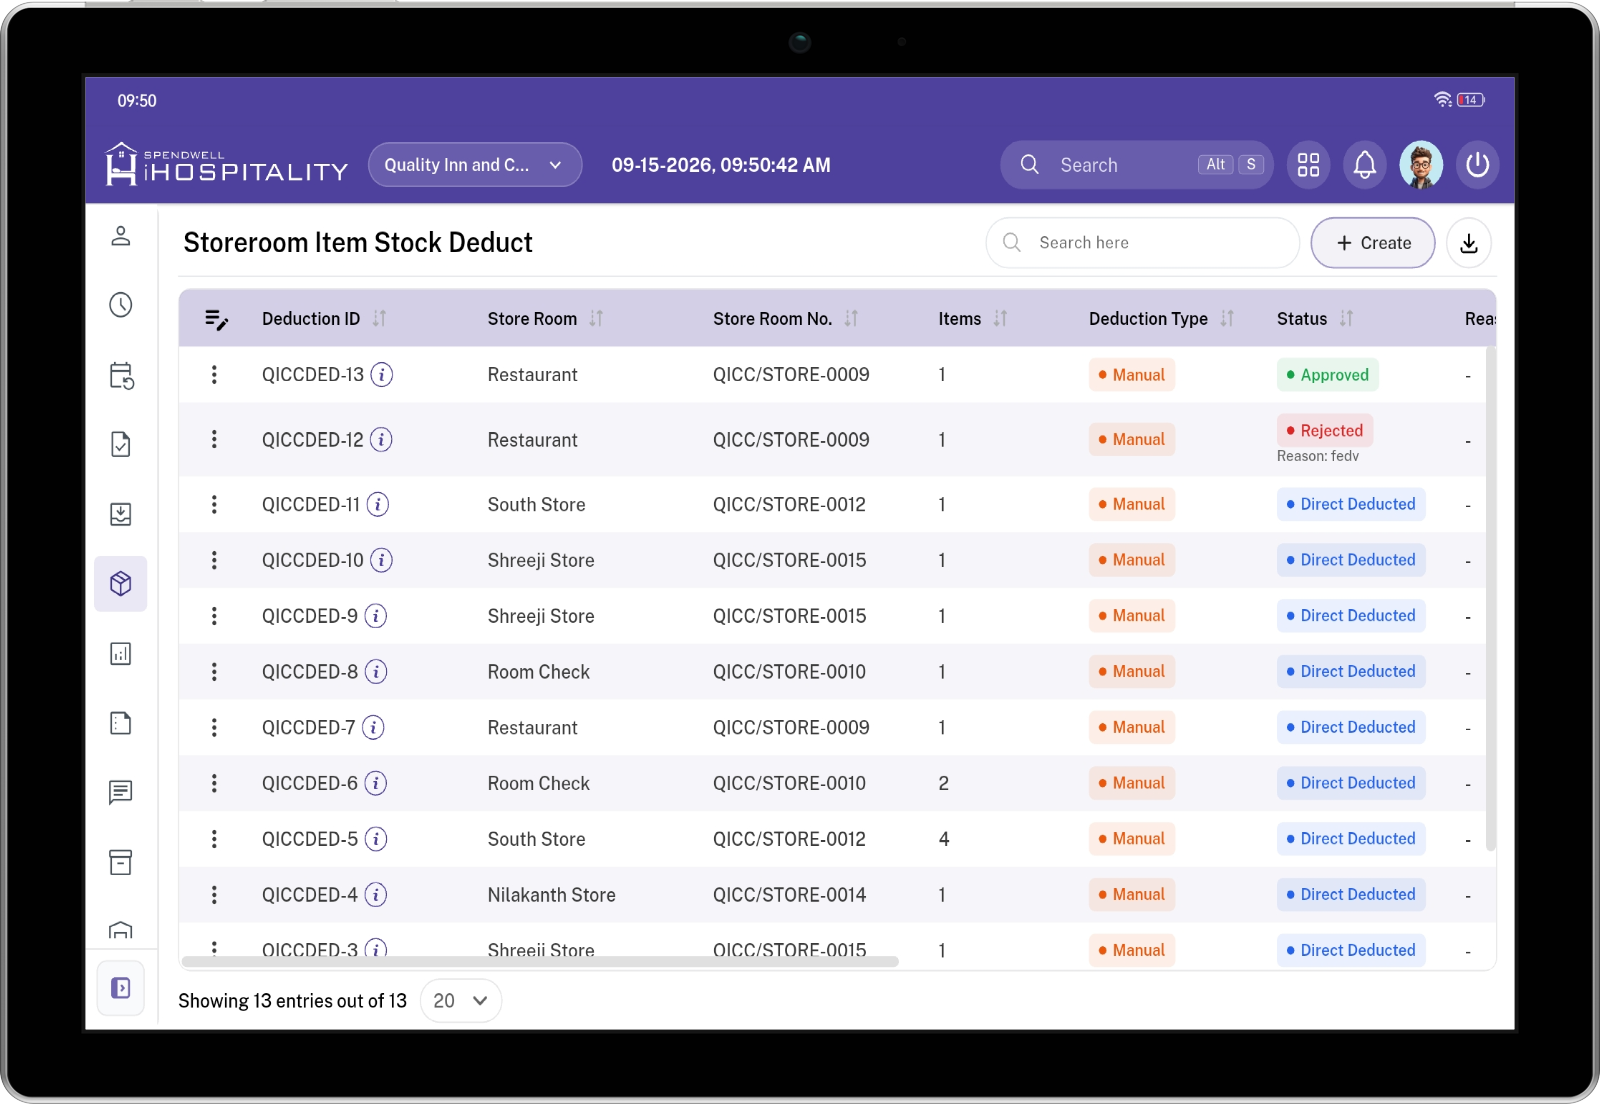Sort by Status column
This screenshot has height=1104, width=1600.
coord(1346,318)
